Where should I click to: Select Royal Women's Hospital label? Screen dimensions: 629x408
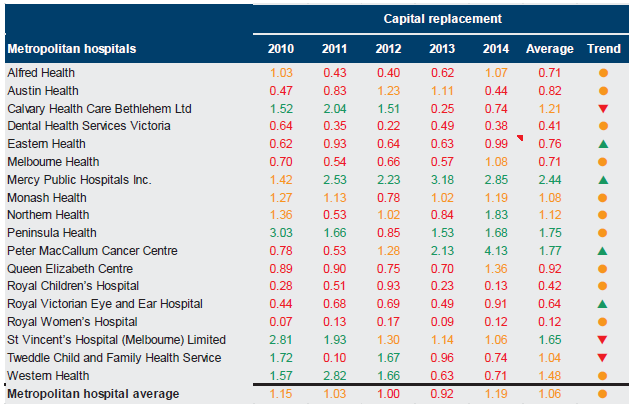click(x=72, y=322)
